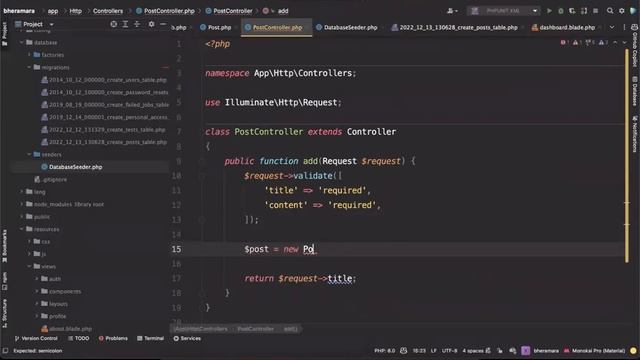Screen dimensions: 640x360
Task: Run the current configuration with the play icon
Action: pyautogui.click(x=549, y=11)
